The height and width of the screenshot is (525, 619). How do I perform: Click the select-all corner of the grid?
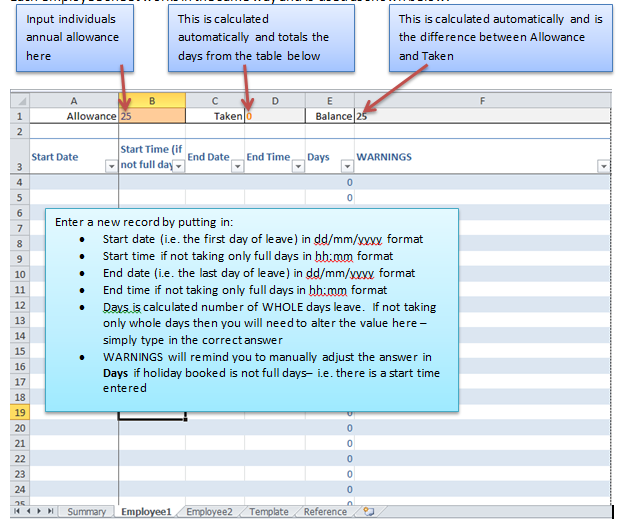tap(19, 101)
